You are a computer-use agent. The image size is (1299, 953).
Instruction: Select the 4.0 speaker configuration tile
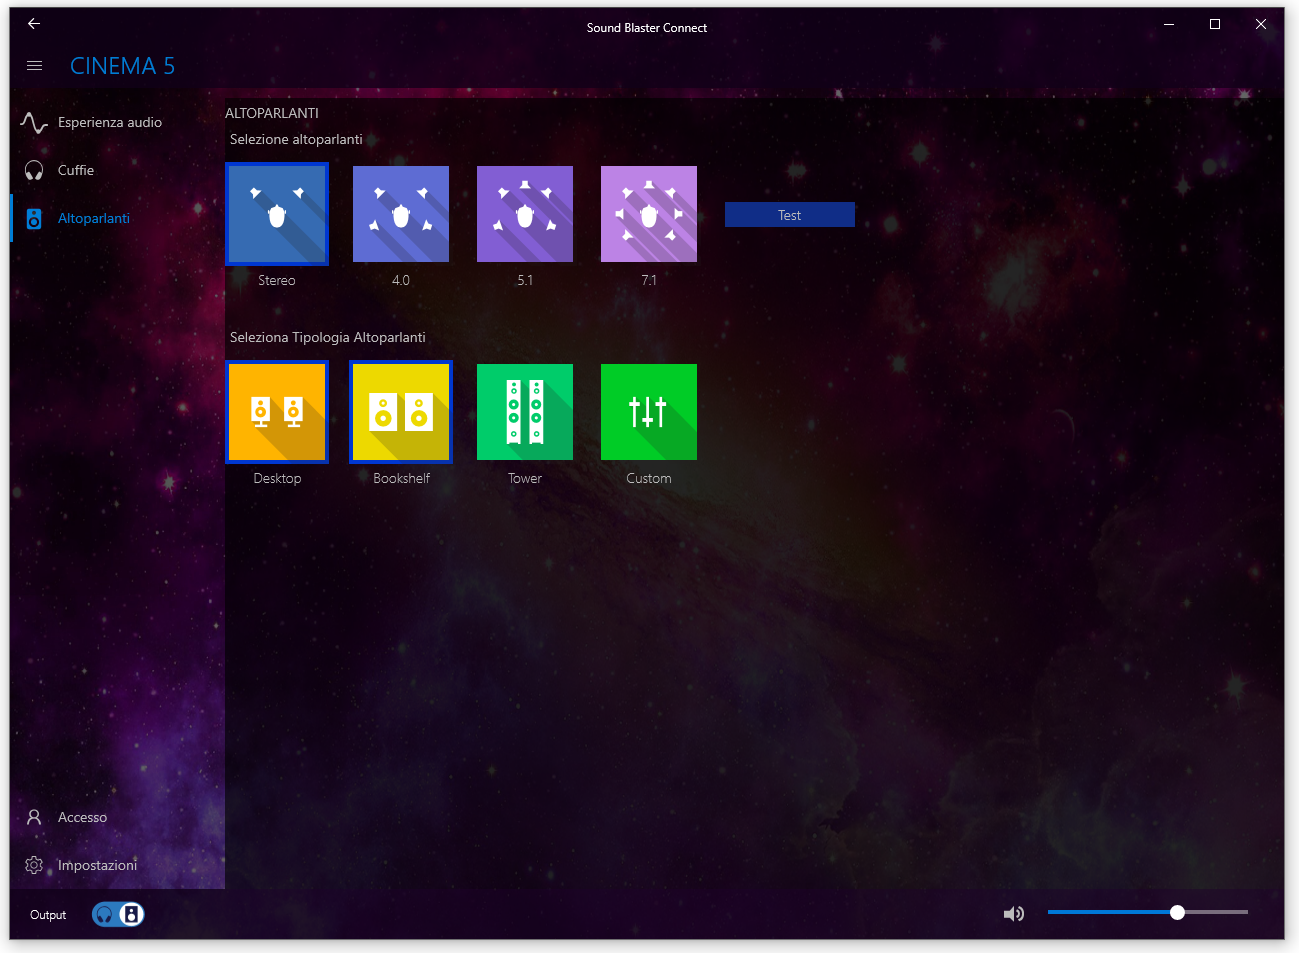click(x=401, y=214)
